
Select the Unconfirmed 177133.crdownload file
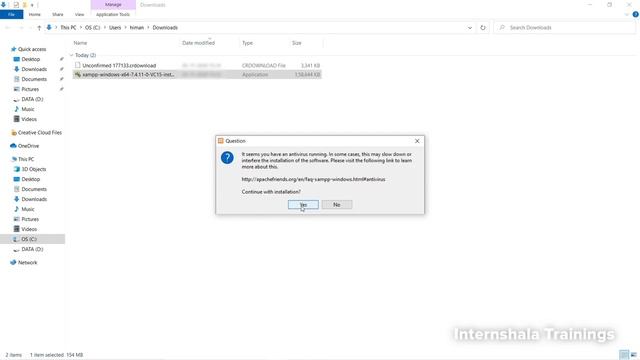coord(197,65)
